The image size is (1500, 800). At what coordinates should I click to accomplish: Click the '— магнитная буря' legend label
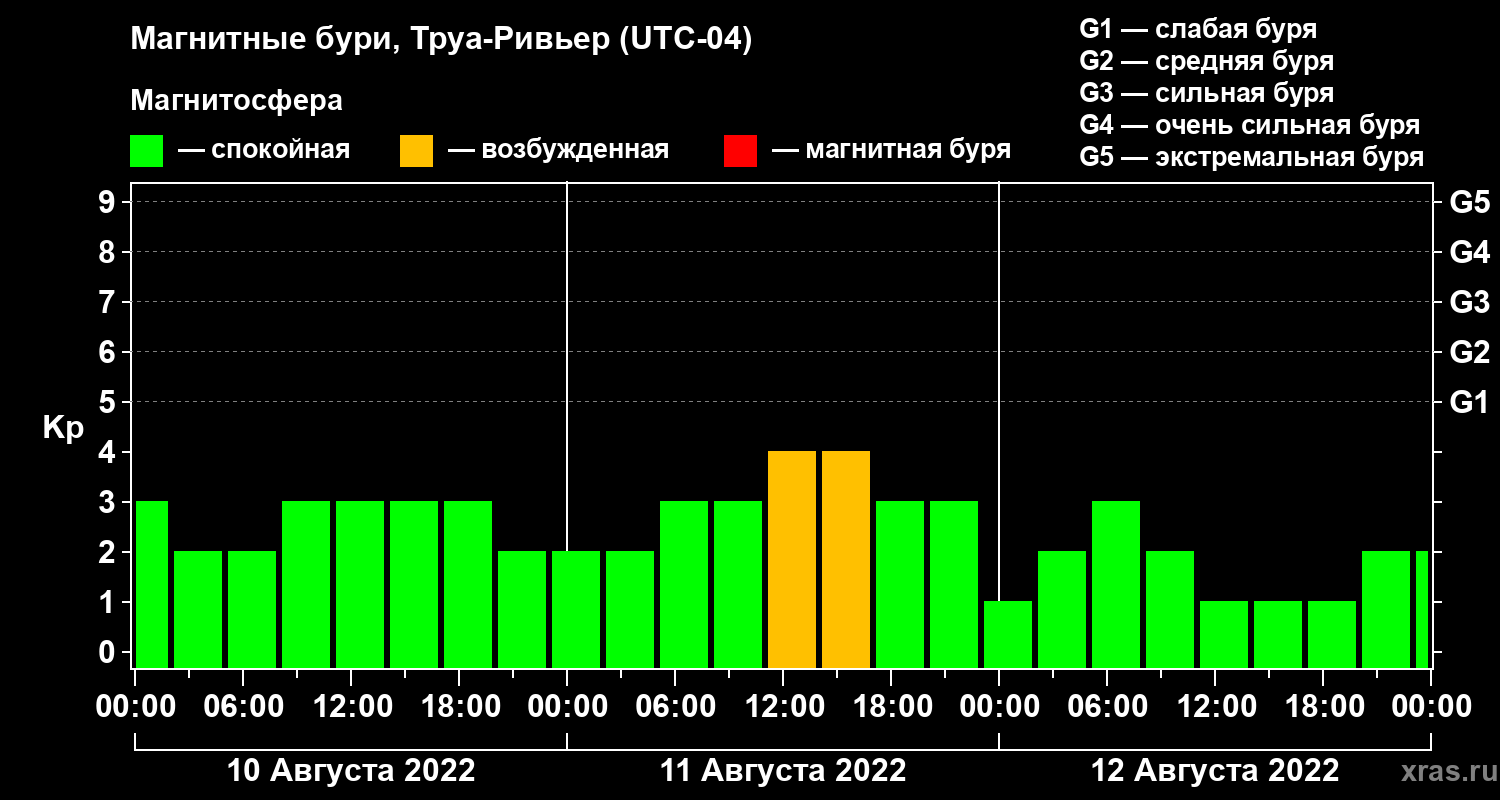point(891,150)
